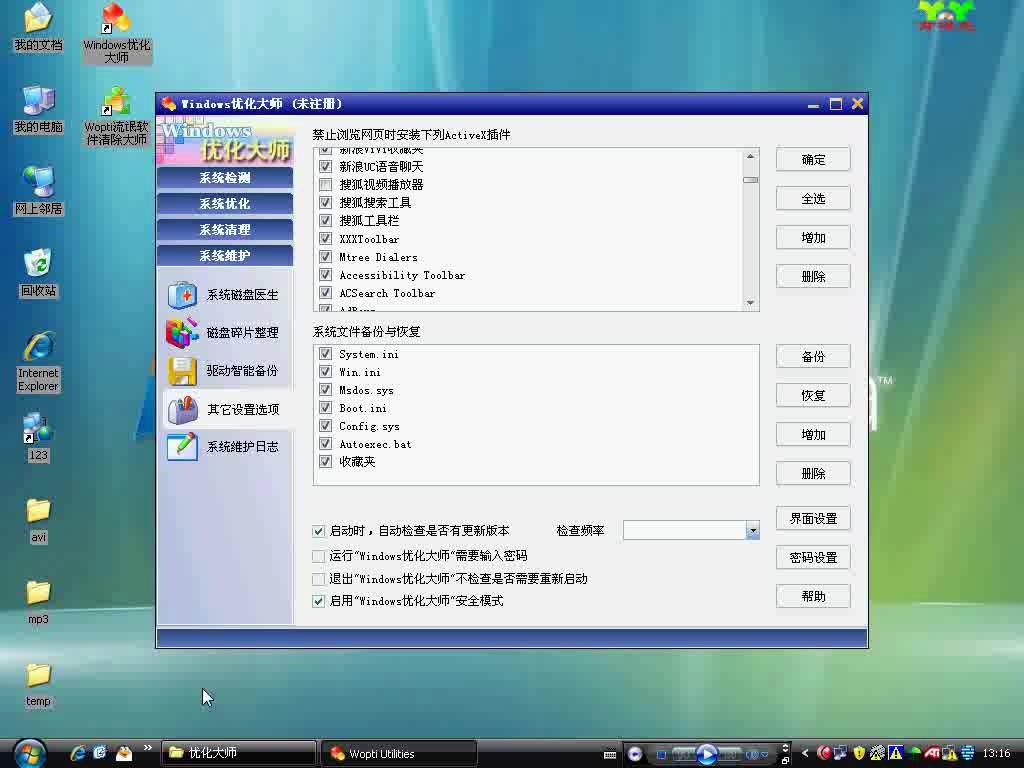Click ActiveX list scrollbar up arrow
This screenshot has width=1024, height=768.
click(x=750, y=156)
